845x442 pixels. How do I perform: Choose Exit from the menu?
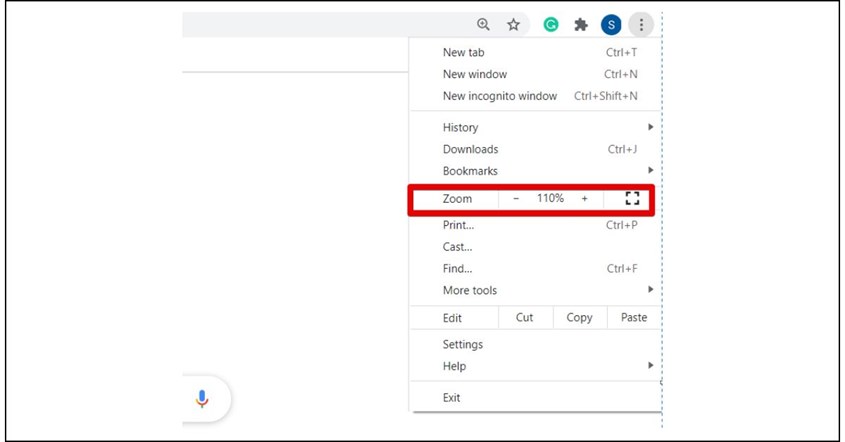tap(536, 398)
